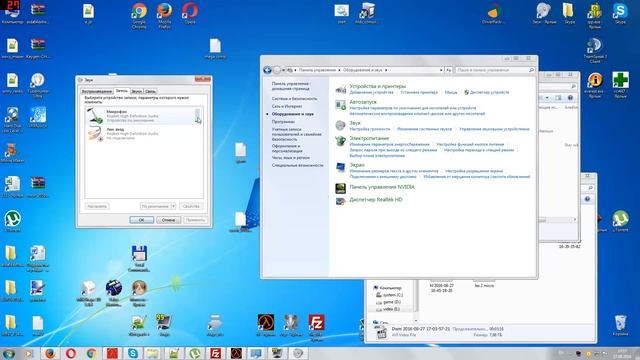The height and width of the screenshot is (360, 640).
Task: Switch to the Playback (Воспроизведение) tab
Action: tap(96, 91)
